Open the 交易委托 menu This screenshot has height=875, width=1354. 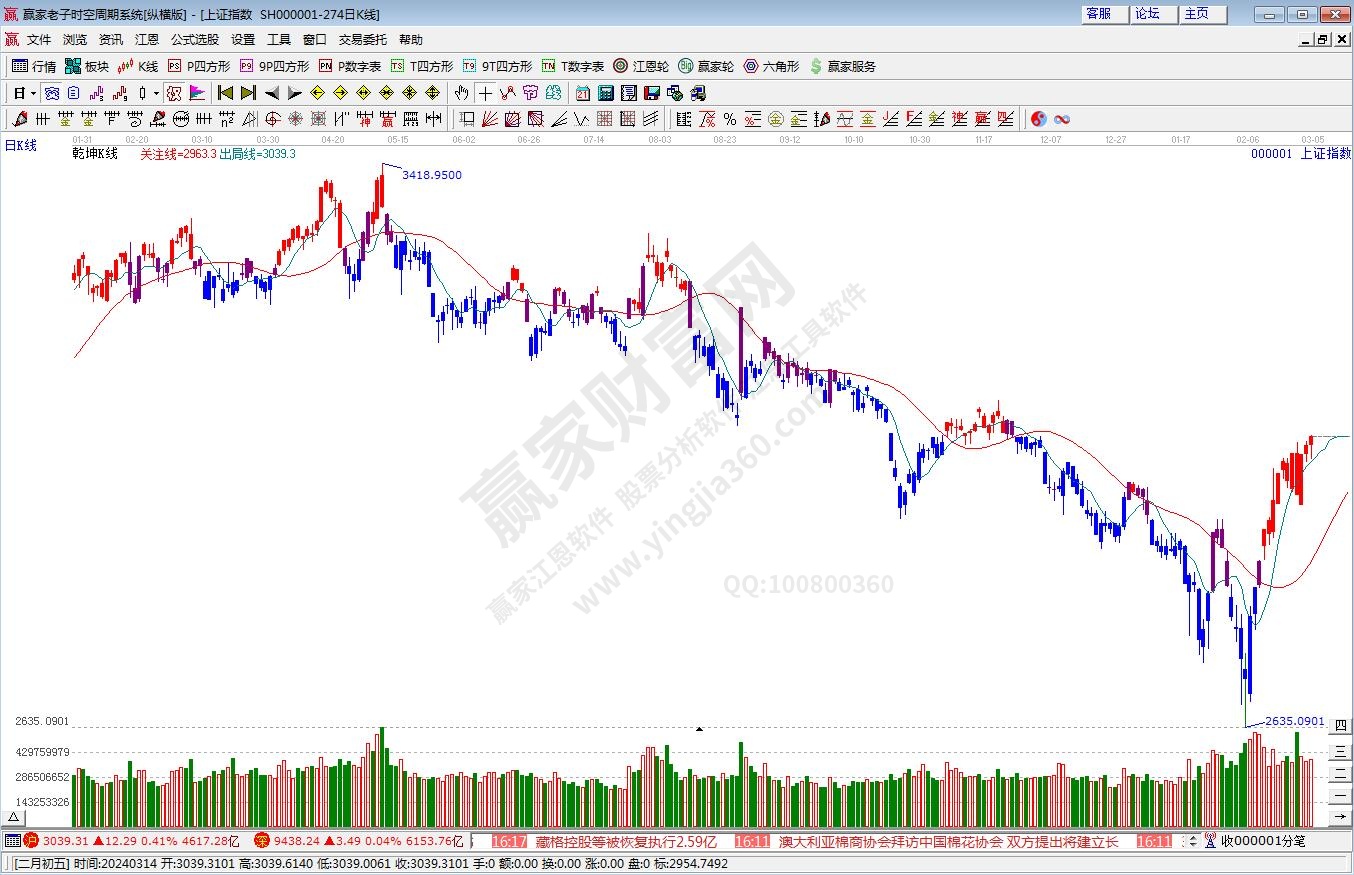click(x=362, y=40)
